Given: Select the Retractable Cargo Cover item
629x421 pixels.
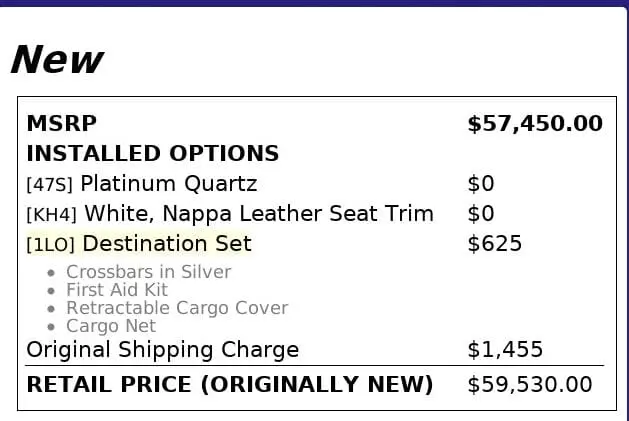Looking at the screenshot, I should pos(177,308).
